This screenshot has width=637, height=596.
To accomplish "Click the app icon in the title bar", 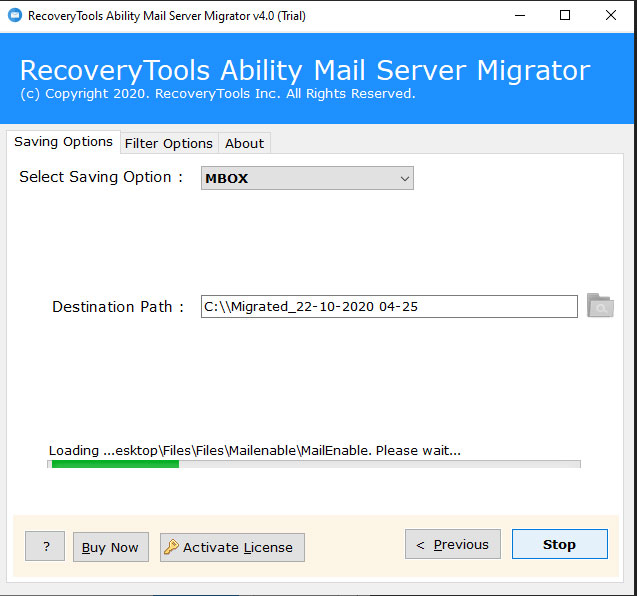I will point(13,16).
